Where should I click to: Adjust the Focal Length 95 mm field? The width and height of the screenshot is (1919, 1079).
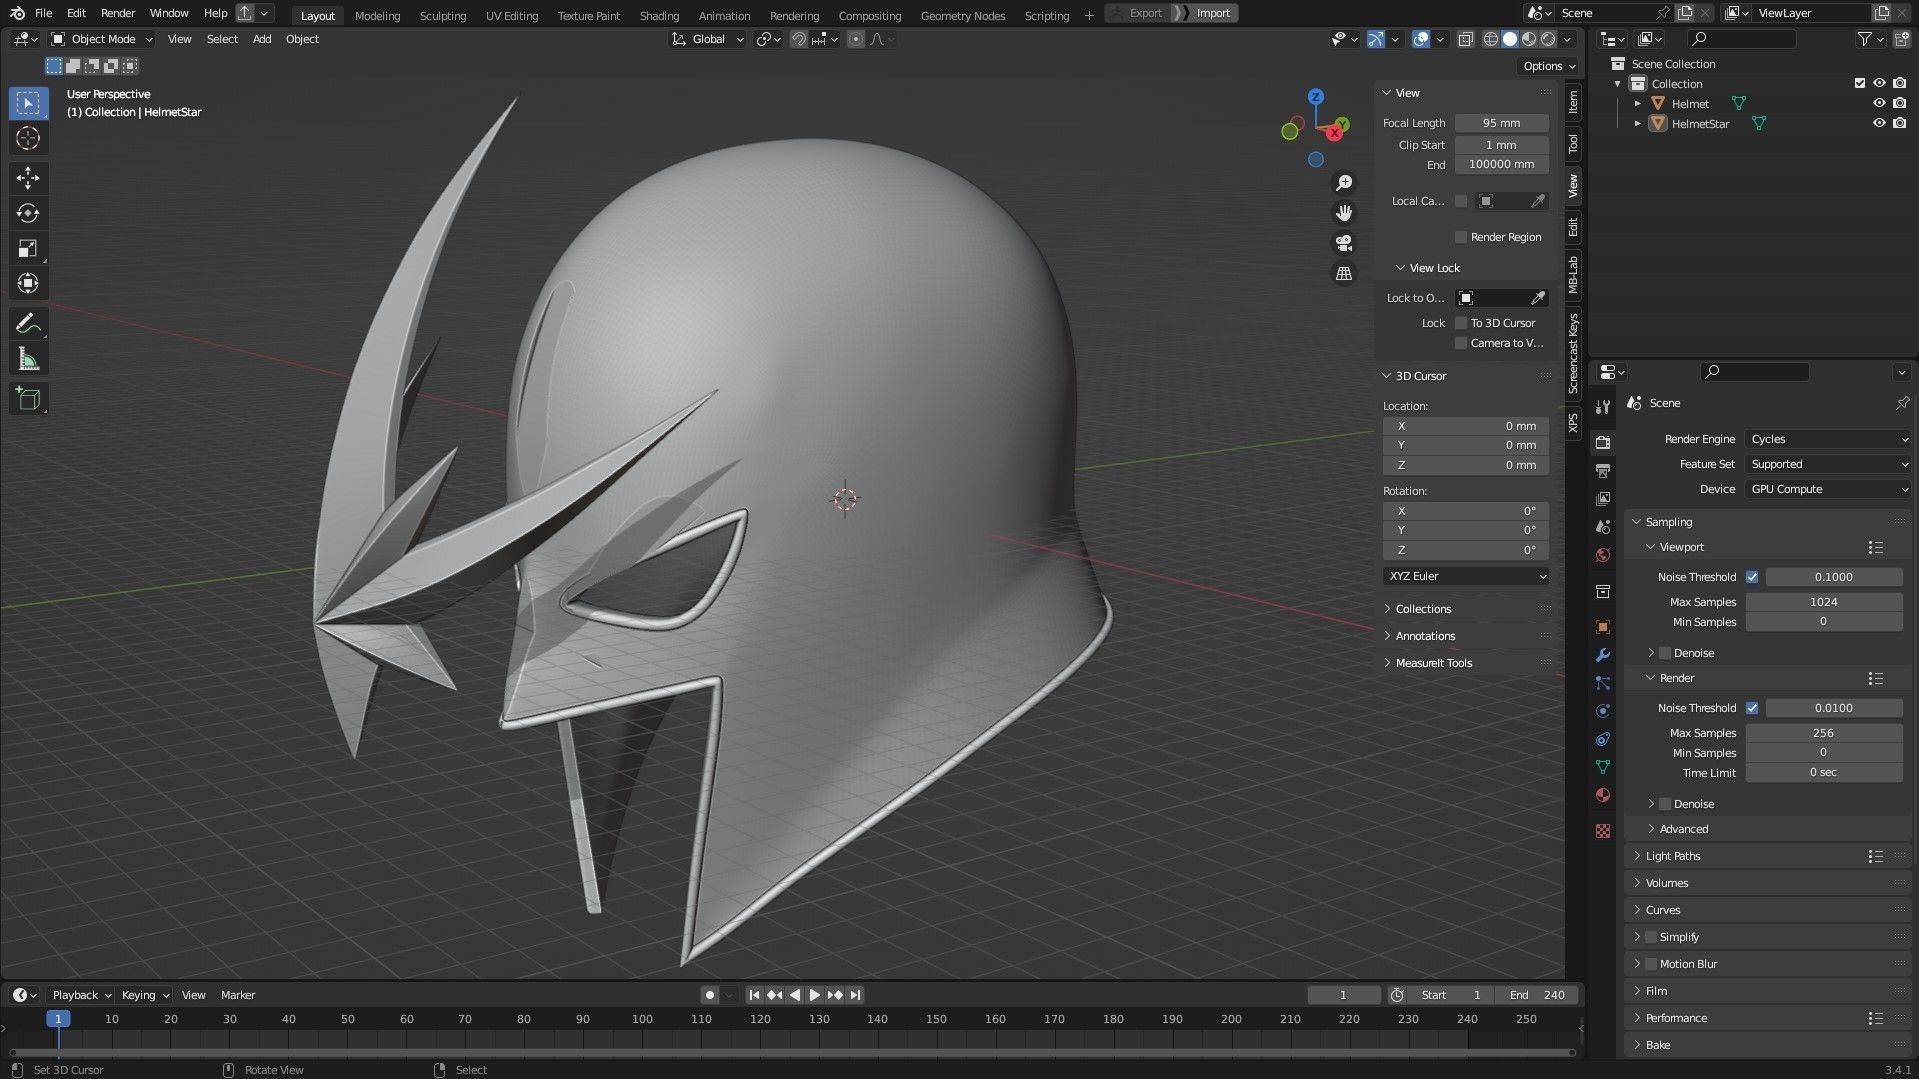click(x=1501, y=123)
